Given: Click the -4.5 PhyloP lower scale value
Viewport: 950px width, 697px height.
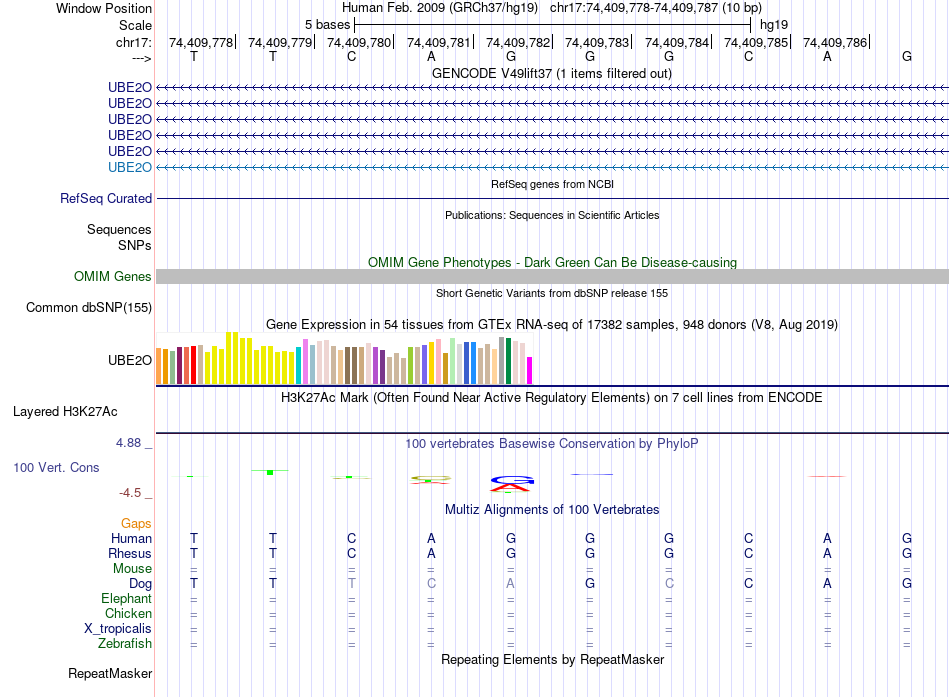Looking at the screenshot, I should coord(130,493).
